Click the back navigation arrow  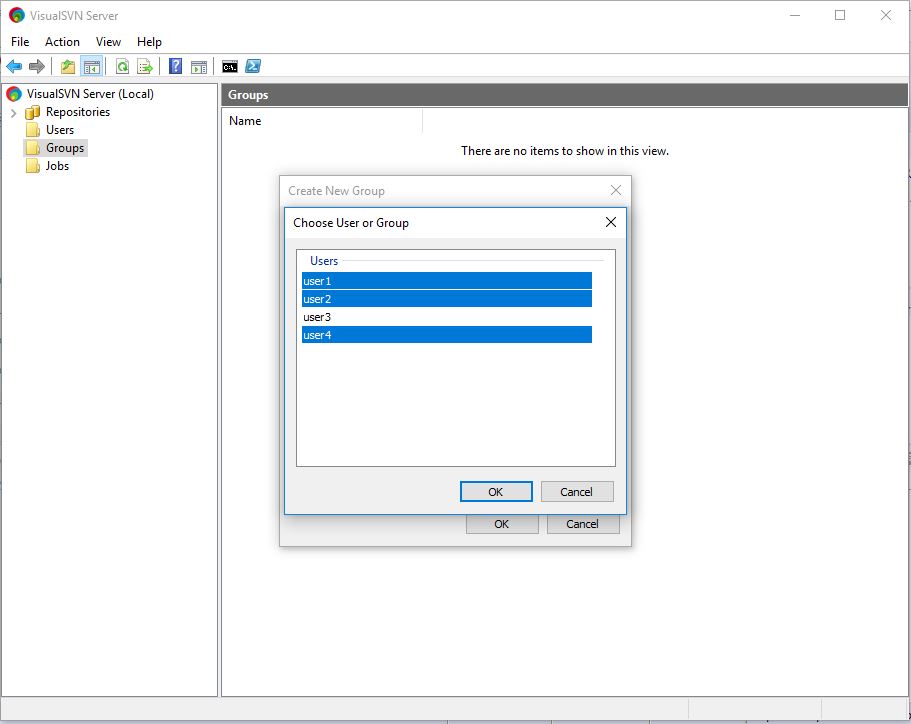click(x=13, y=66)
